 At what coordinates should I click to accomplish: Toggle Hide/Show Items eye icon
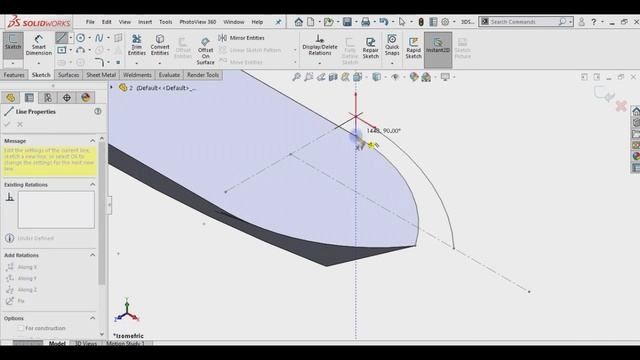coord(395,77)
